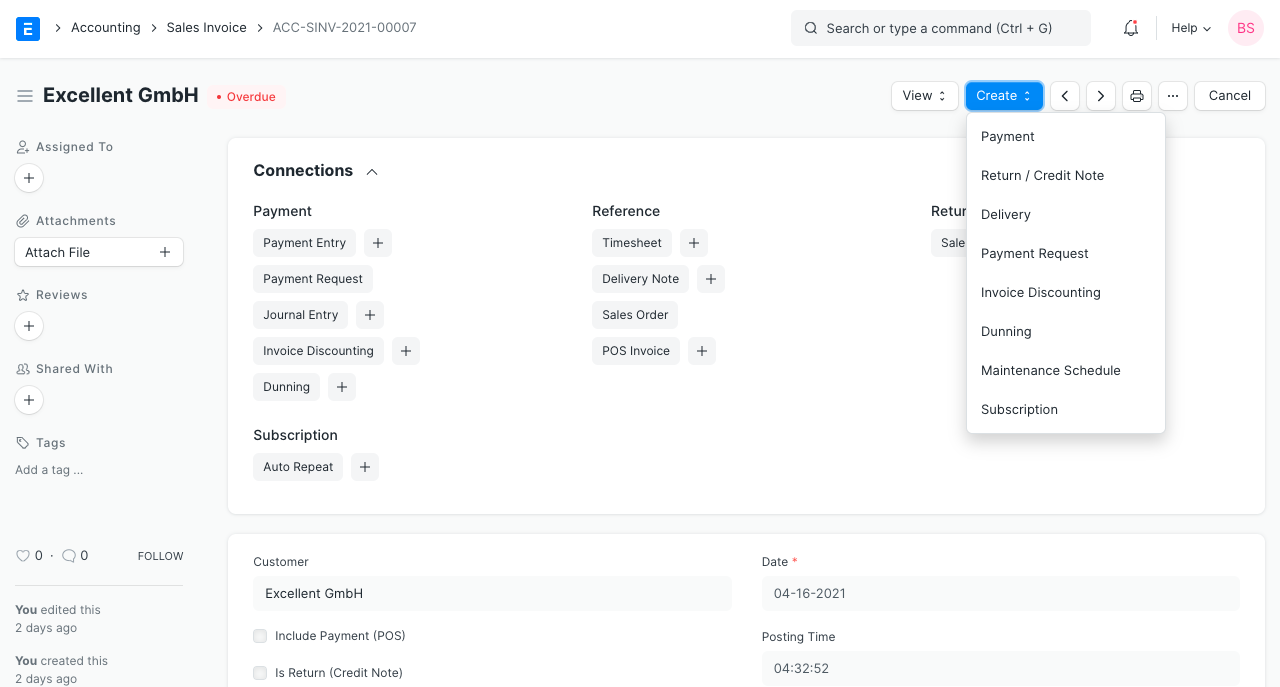Screen dimensions: 1280x687
Task: Click the ellipsis menu beside the printer icon
Action: point(1172,95)
